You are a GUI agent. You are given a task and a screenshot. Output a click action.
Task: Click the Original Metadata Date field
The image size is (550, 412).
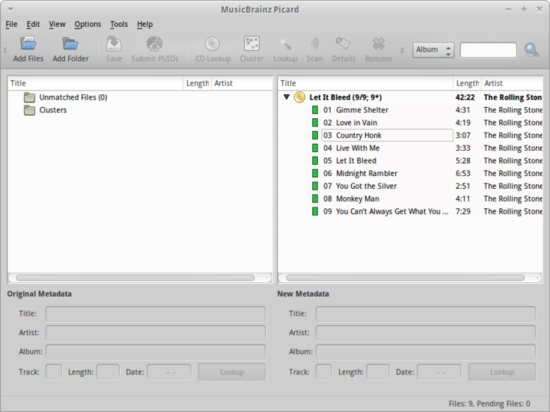coord(169,372)
